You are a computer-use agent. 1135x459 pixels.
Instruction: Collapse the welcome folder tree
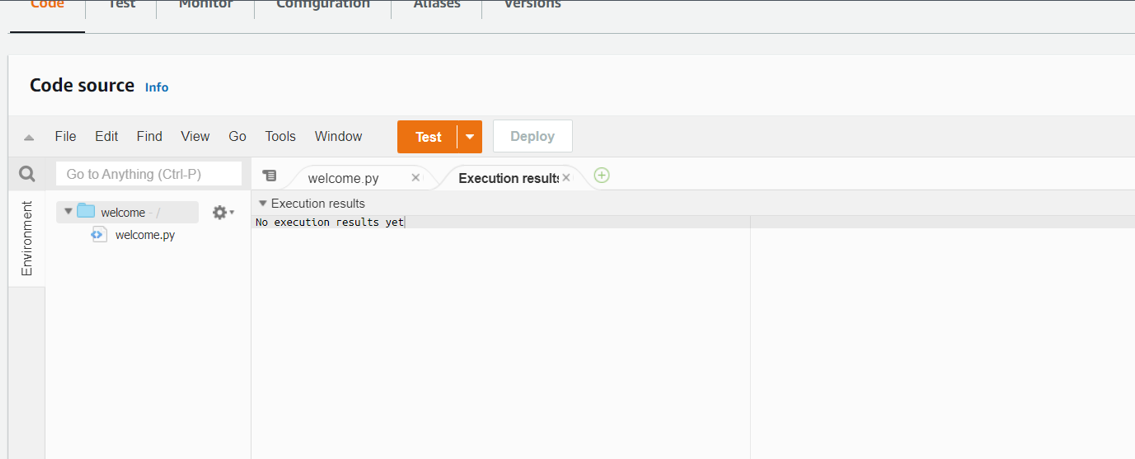point(68,211)
